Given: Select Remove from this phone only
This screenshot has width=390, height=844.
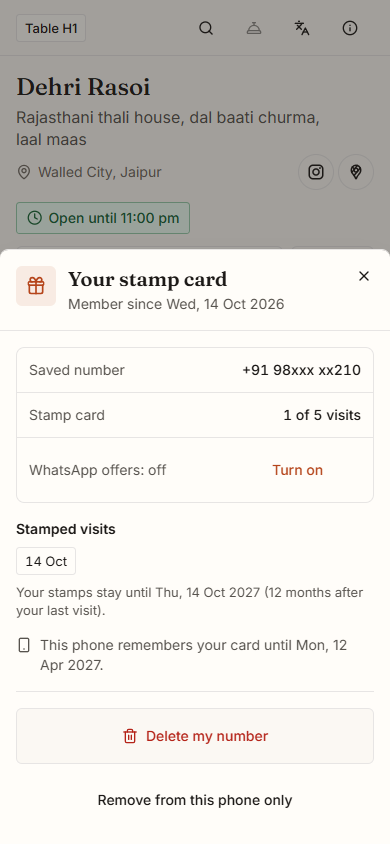Looking at the screenshot, I should [195, 800].
